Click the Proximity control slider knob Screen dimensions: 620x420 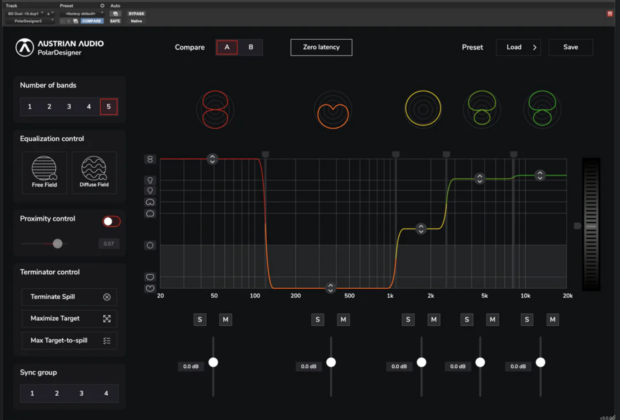[x=58, y=244]
